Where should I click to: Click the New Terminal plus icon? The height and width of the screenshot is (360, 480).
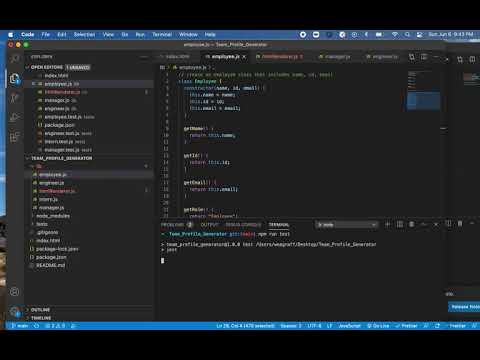pos(387,224)
